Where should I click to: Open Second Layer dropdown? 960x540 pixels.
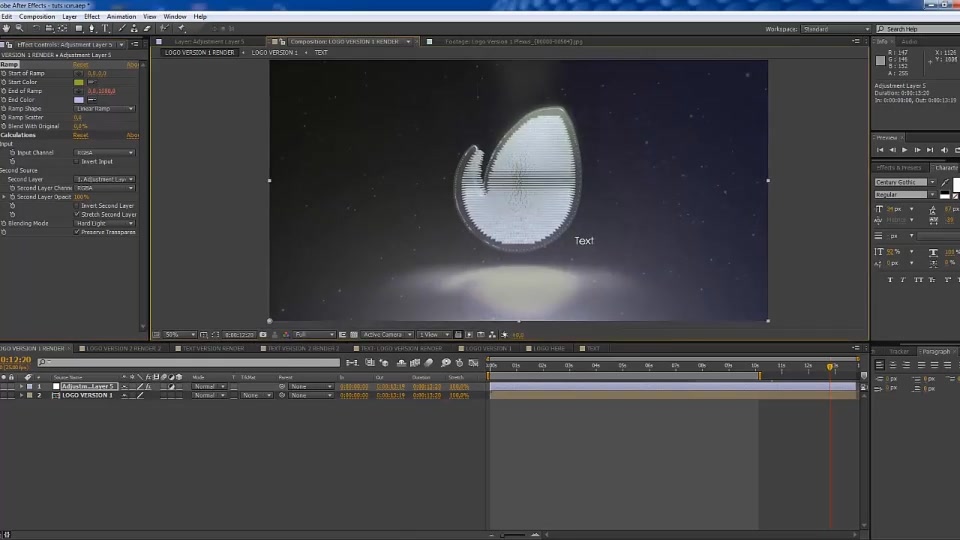104,179
